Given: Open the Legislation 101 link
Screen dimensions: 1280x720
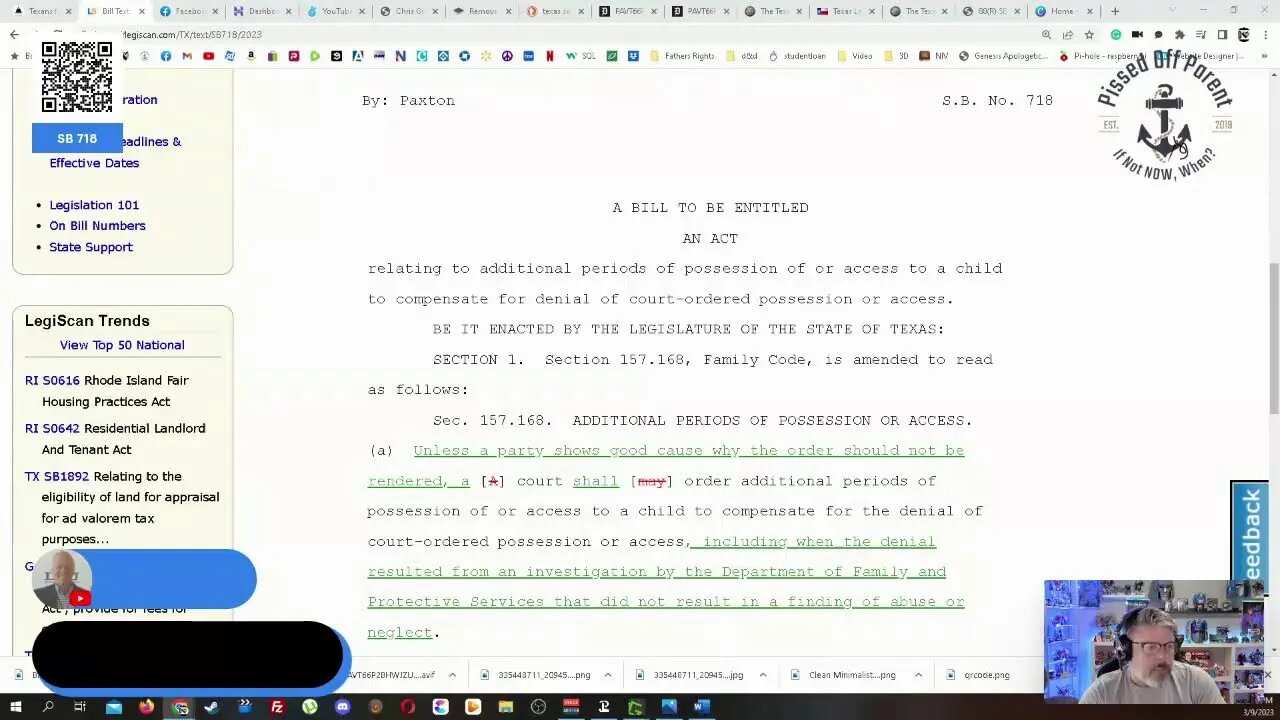Looking at the screenshot, I should point(94,205).
